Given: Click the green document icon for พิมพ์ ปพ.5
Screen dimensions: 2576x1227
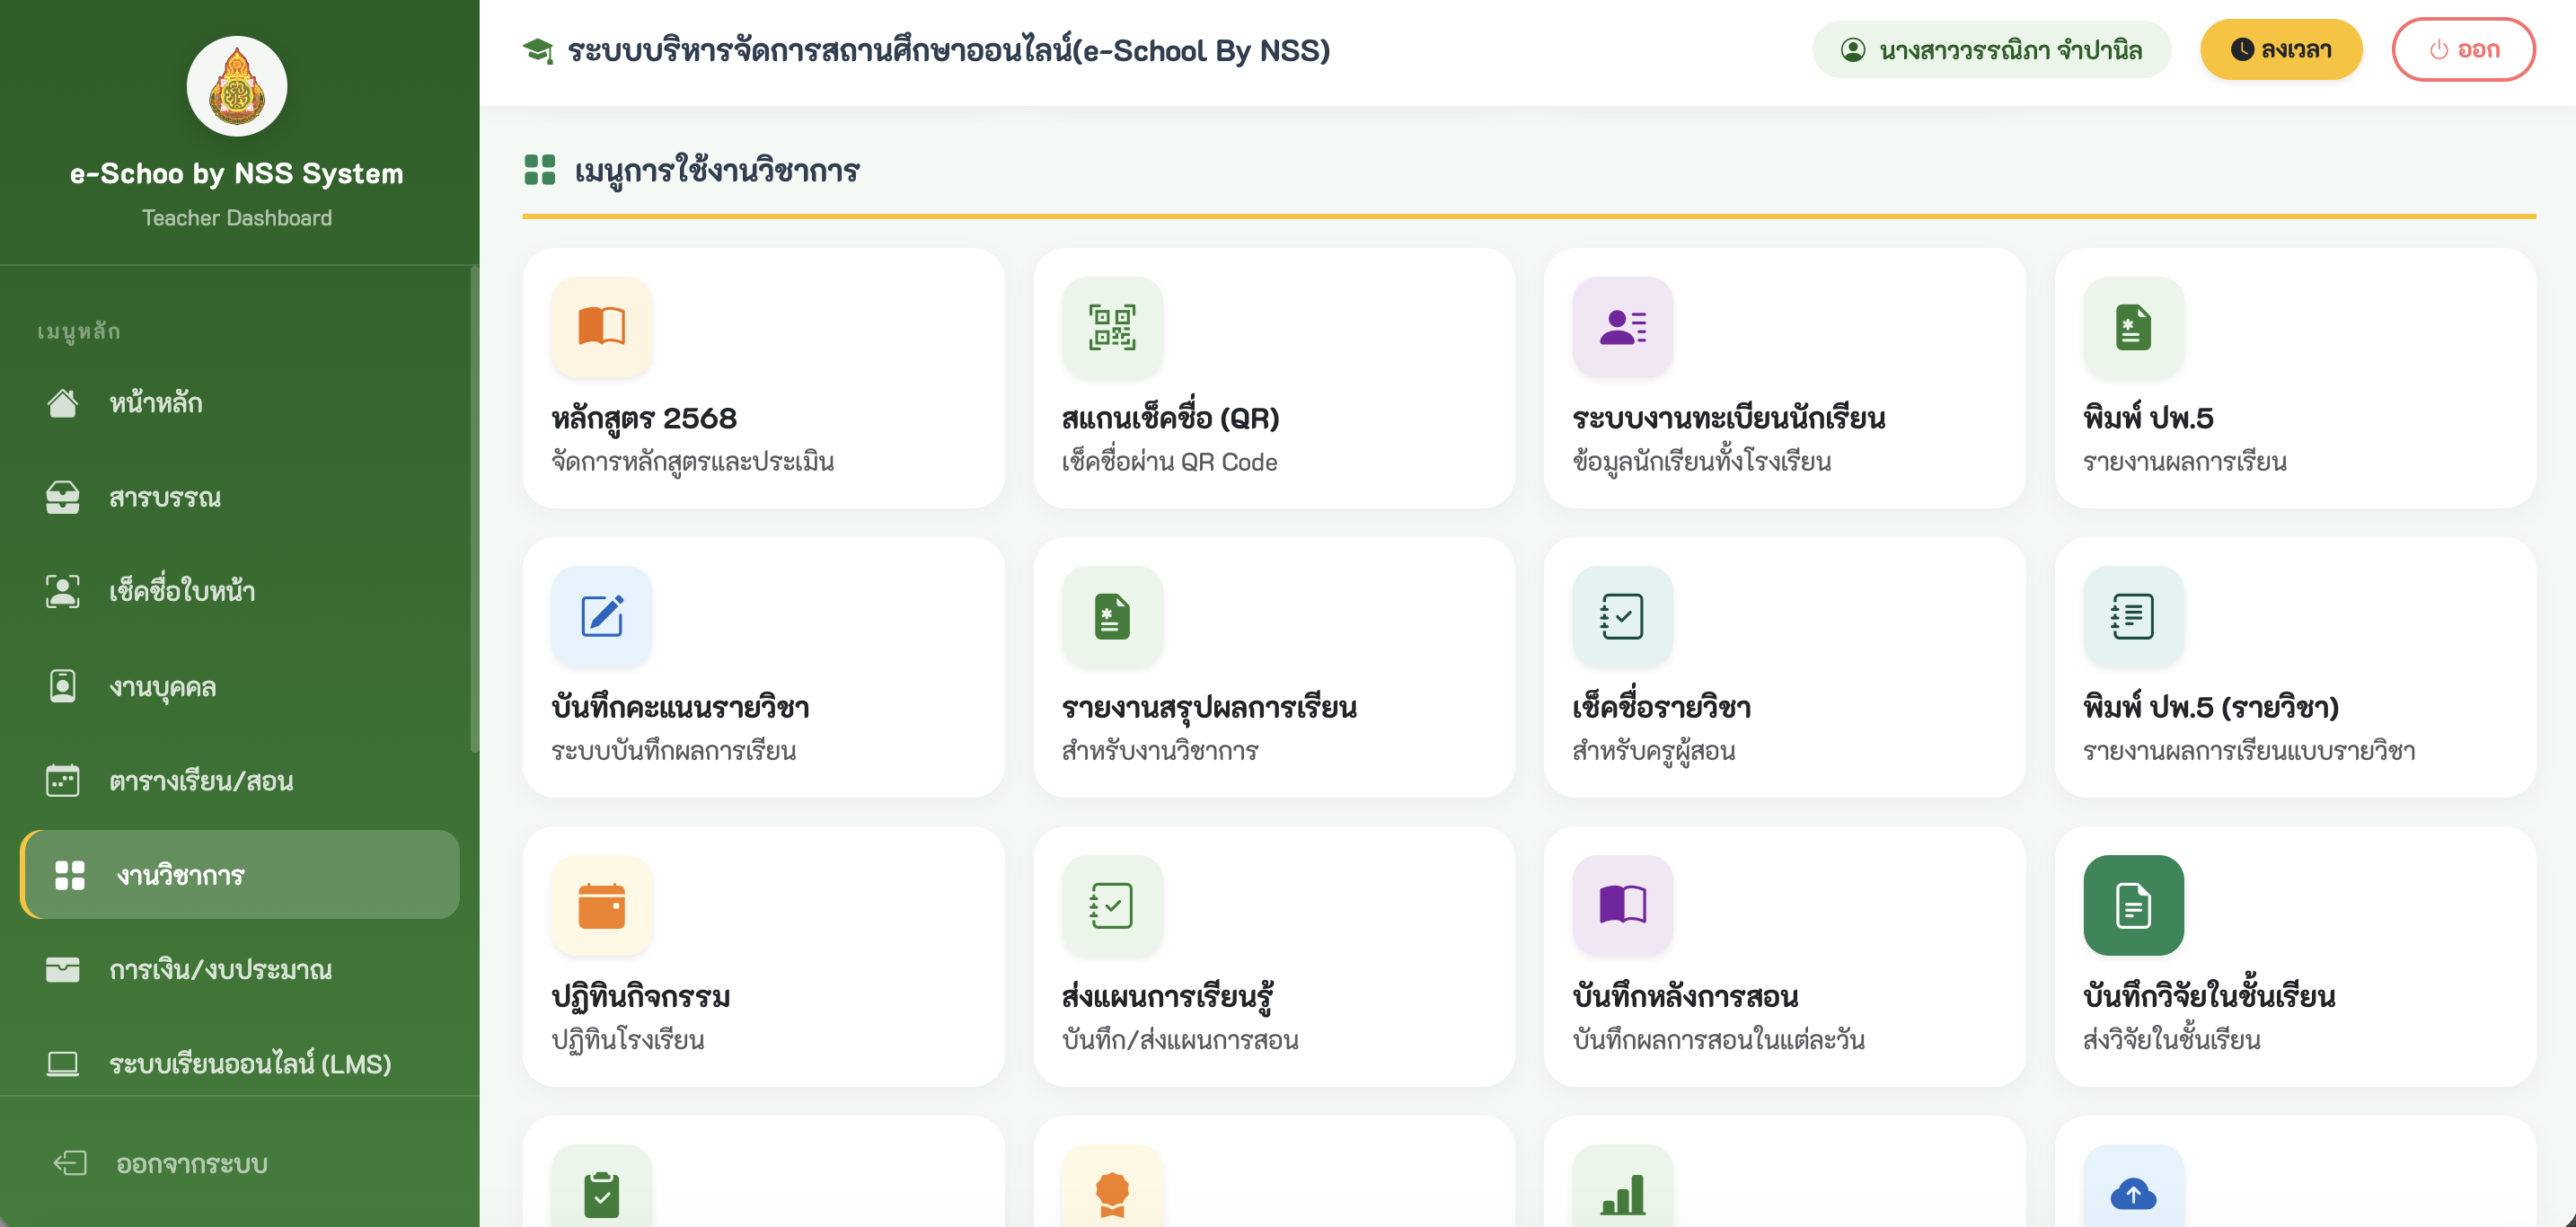Looking at the screenshot, I should pyautogui.click(x=2133, y=327).
